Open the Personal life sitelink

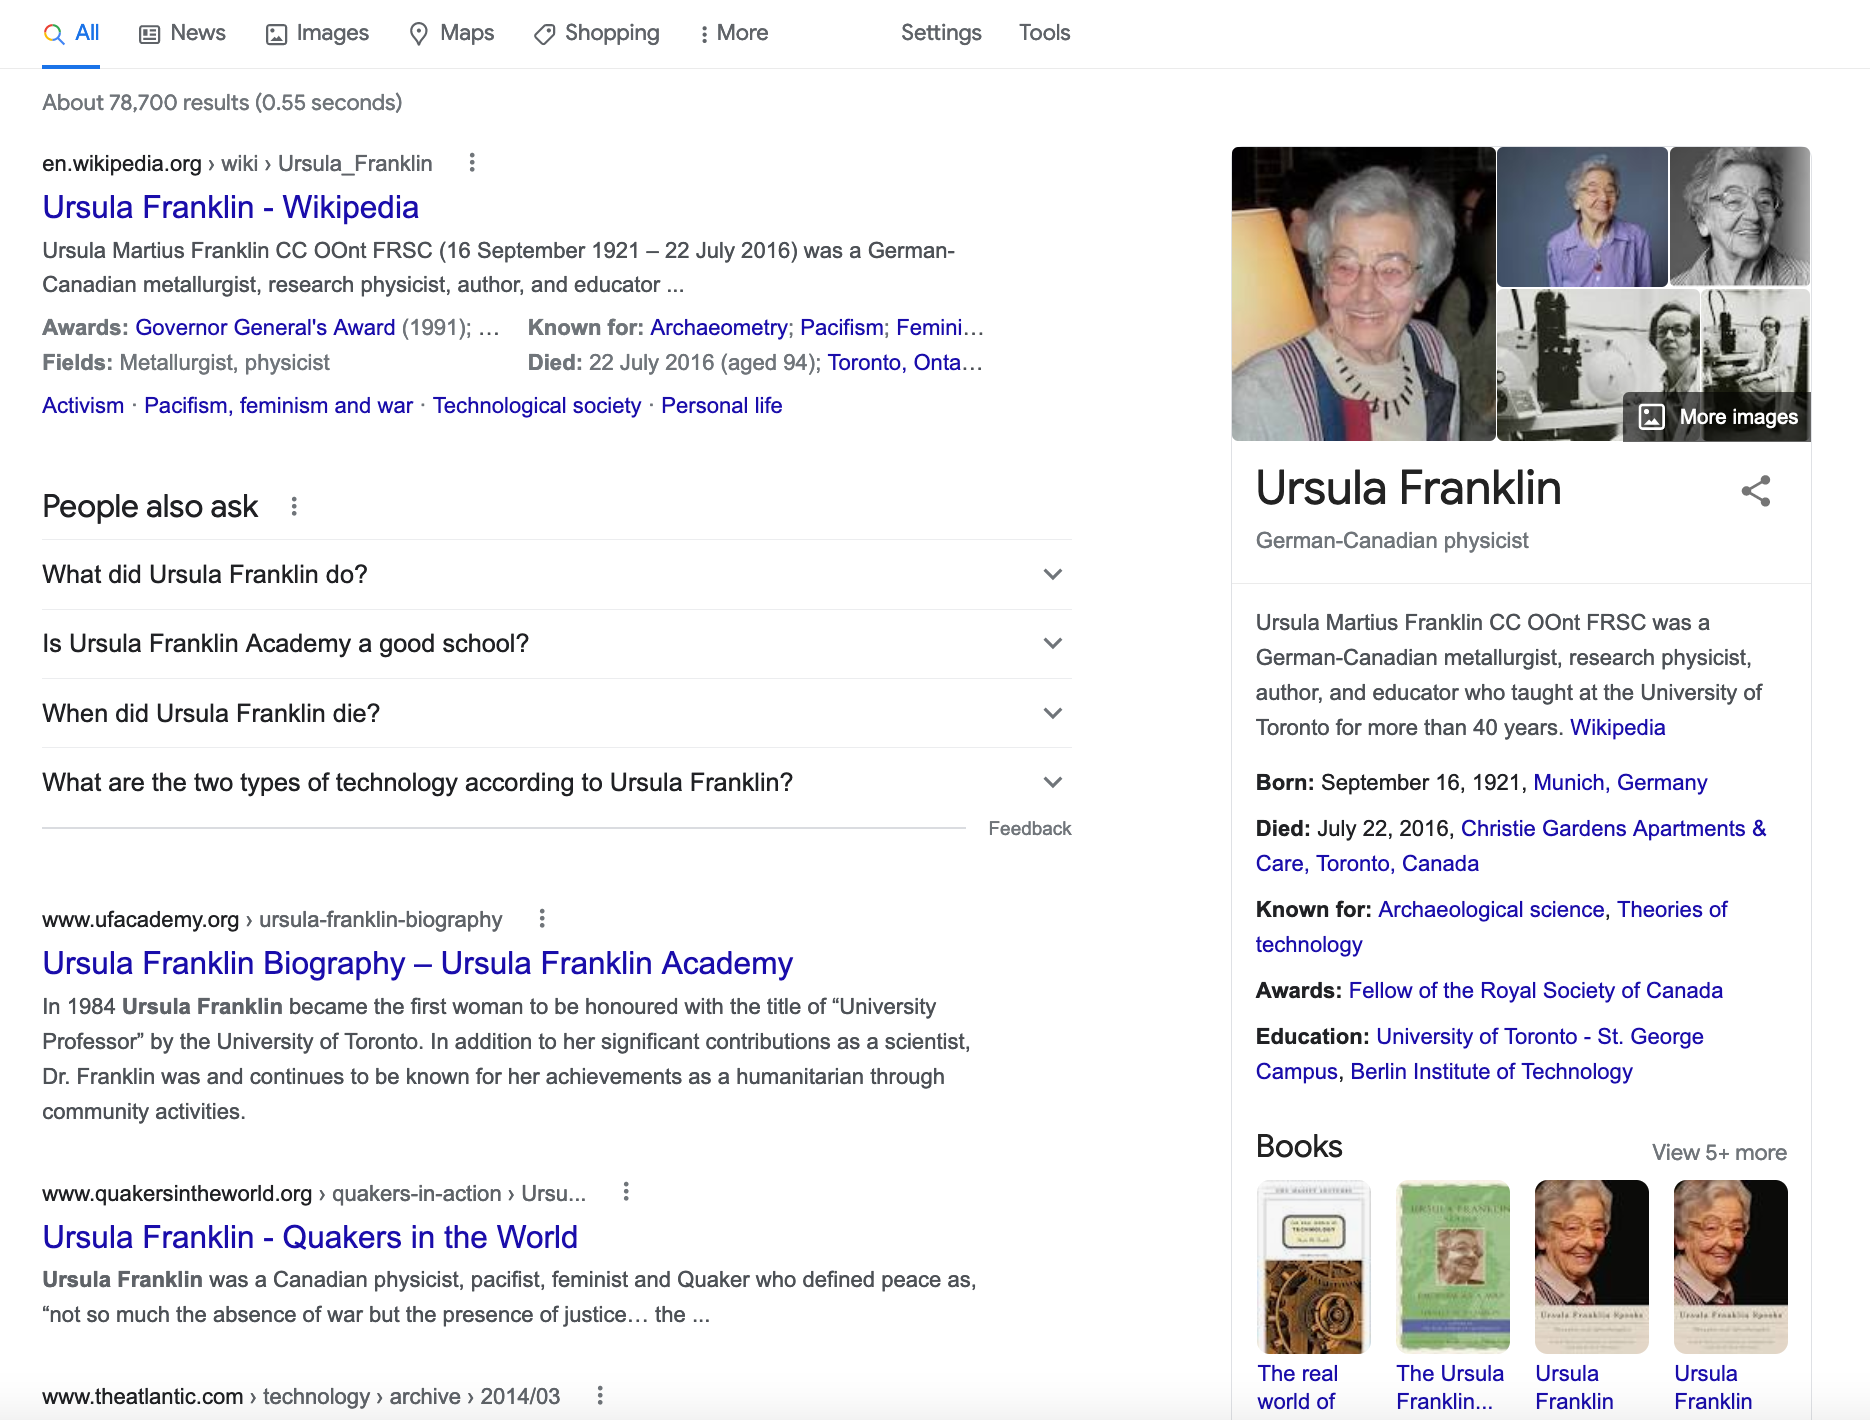pos(721,406)
